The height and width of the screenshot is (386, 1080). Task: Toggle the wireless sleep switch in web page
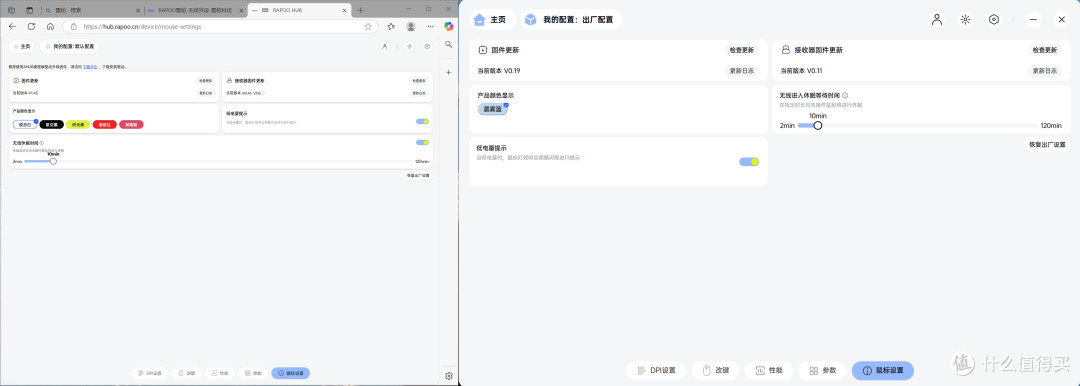tap(422, 143)
